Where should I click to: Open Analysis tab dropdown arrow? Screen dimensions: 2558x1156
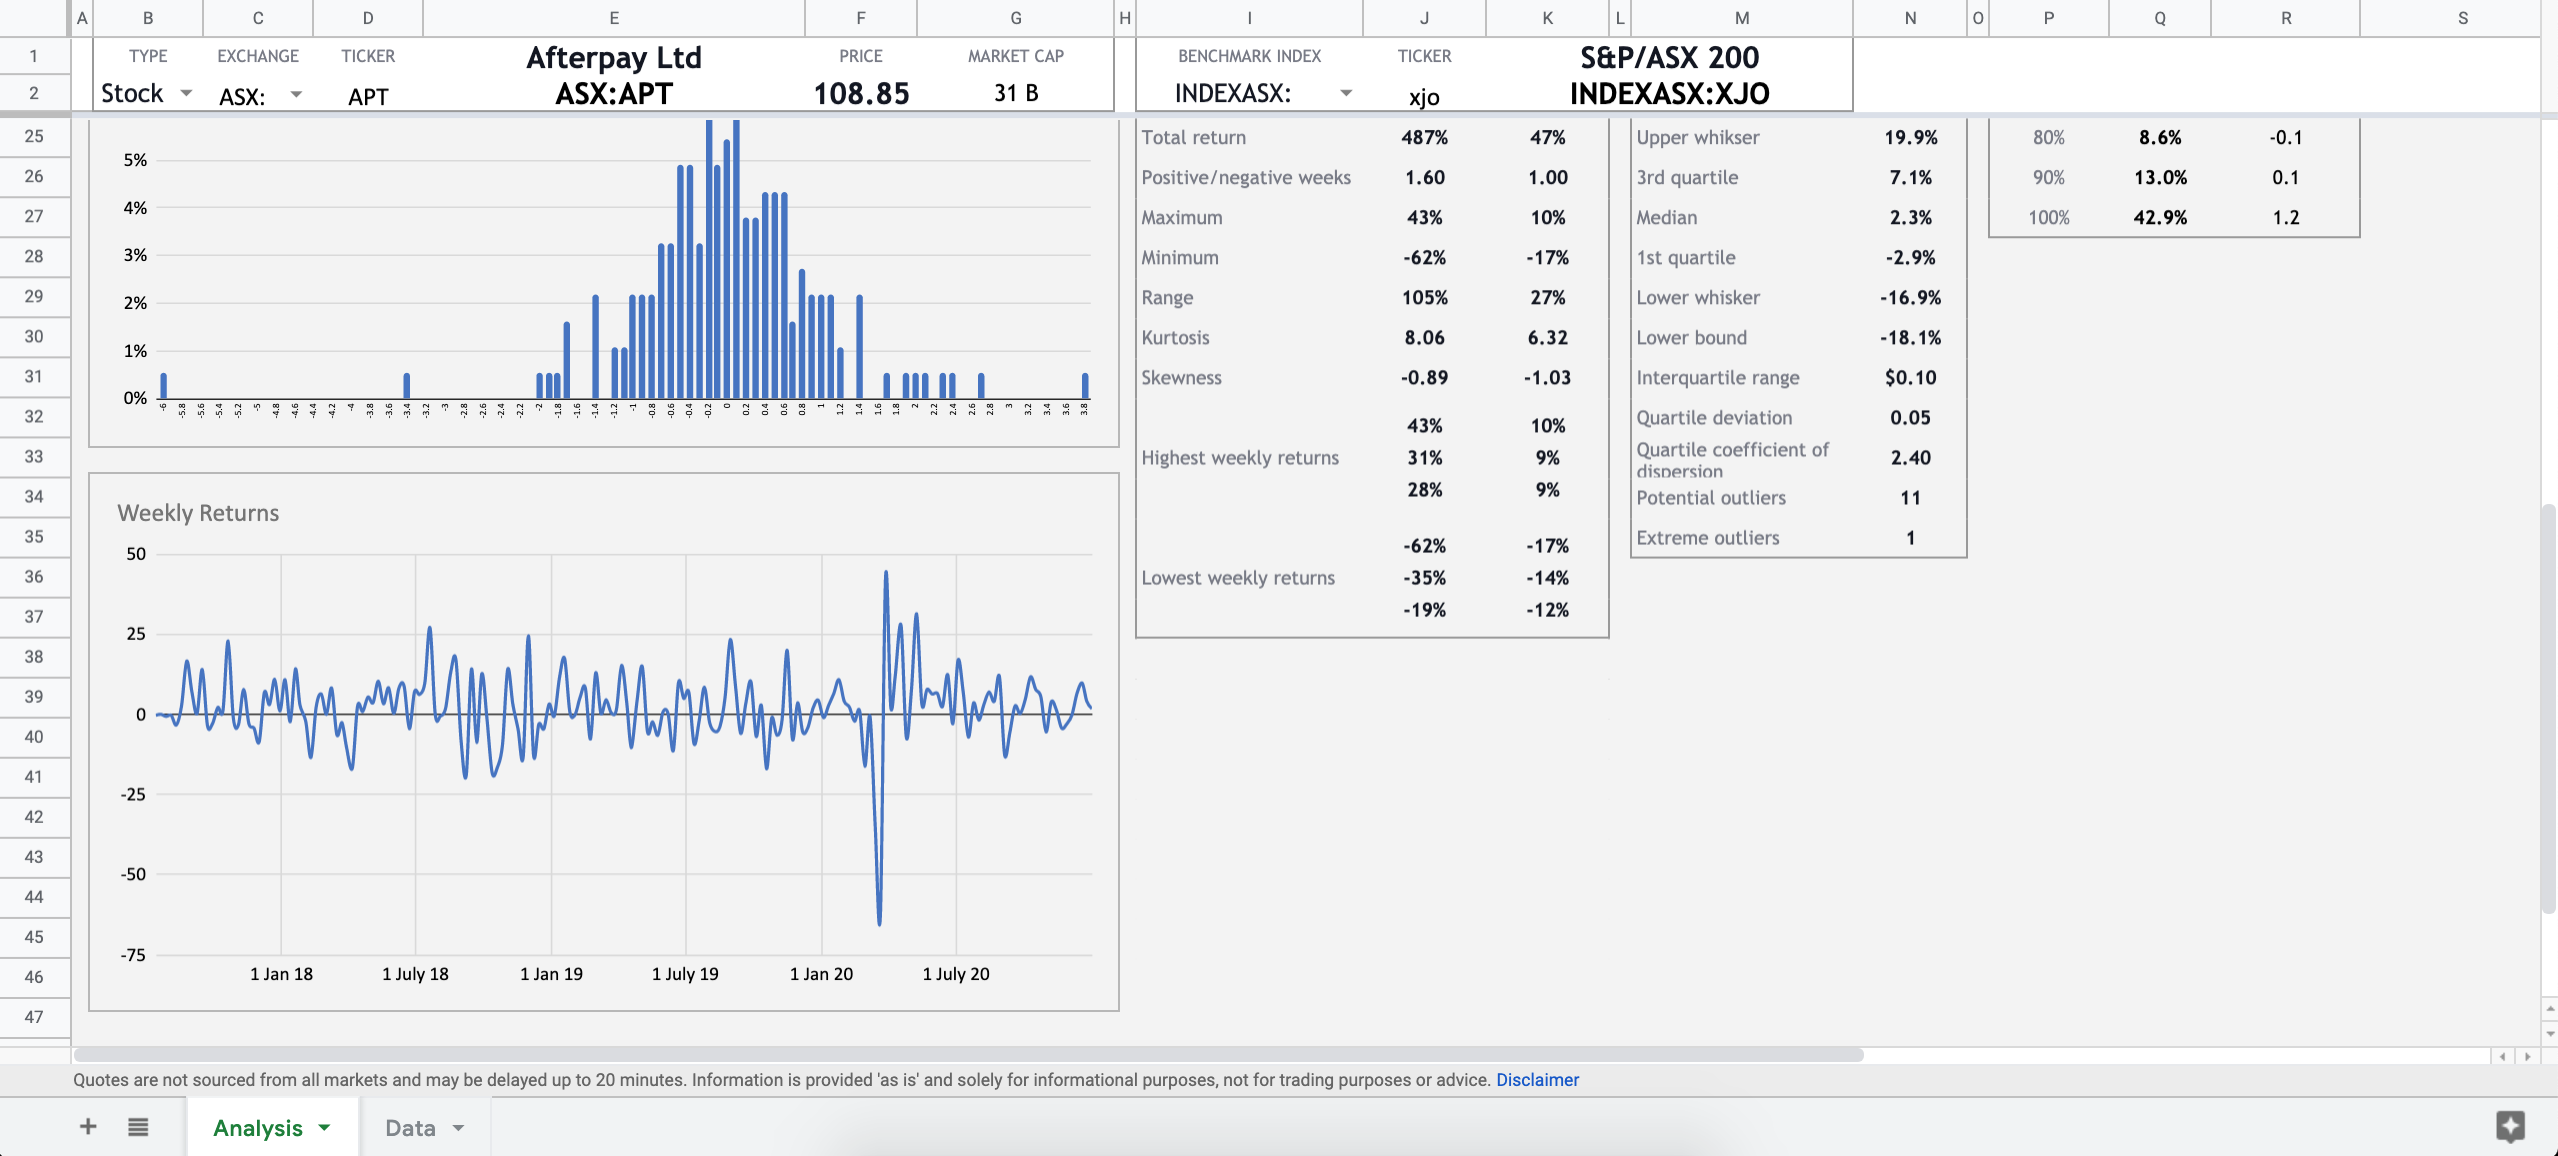[324, 1128]
